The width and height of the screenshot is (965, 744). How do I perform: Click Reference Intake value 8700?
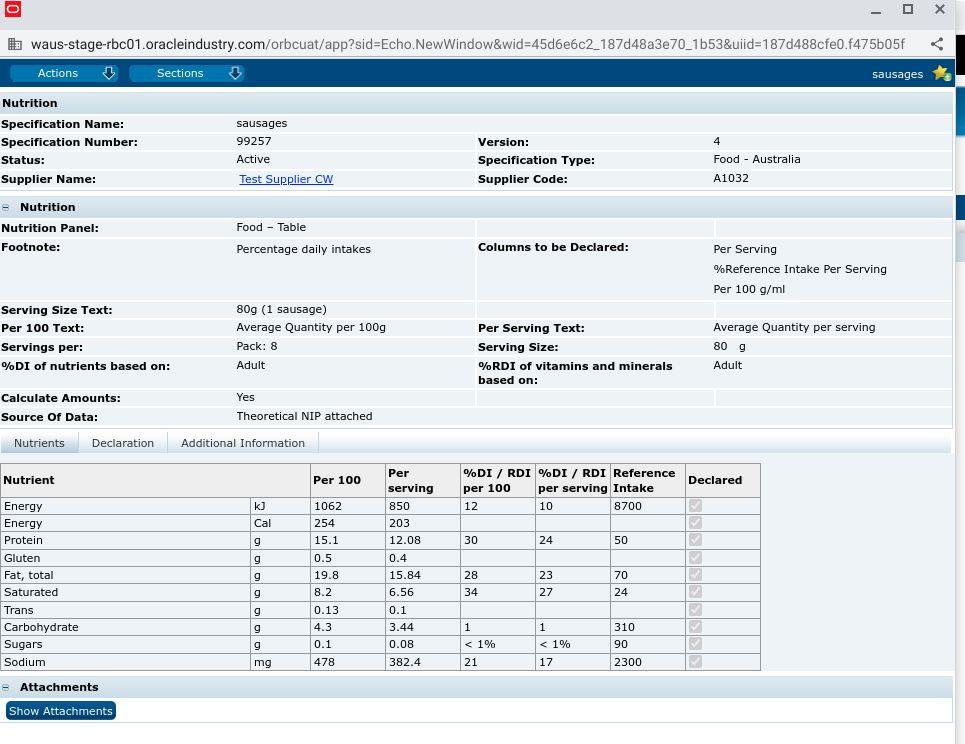(628, 506)
